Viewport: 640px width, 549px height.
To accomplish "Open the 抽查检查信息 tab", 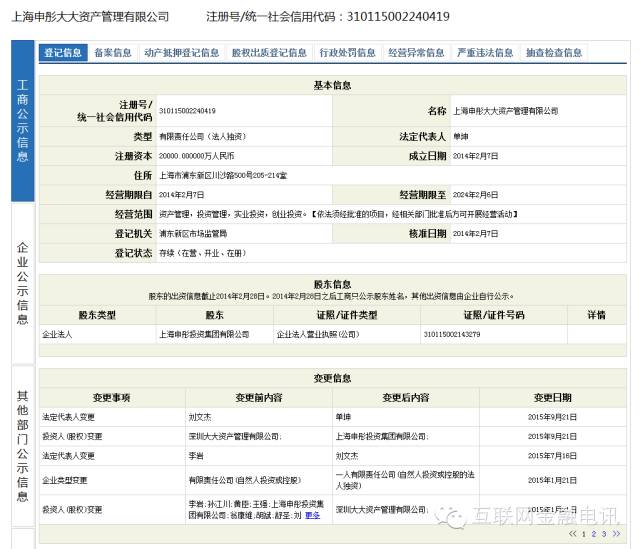I will [x=554, y=53].
